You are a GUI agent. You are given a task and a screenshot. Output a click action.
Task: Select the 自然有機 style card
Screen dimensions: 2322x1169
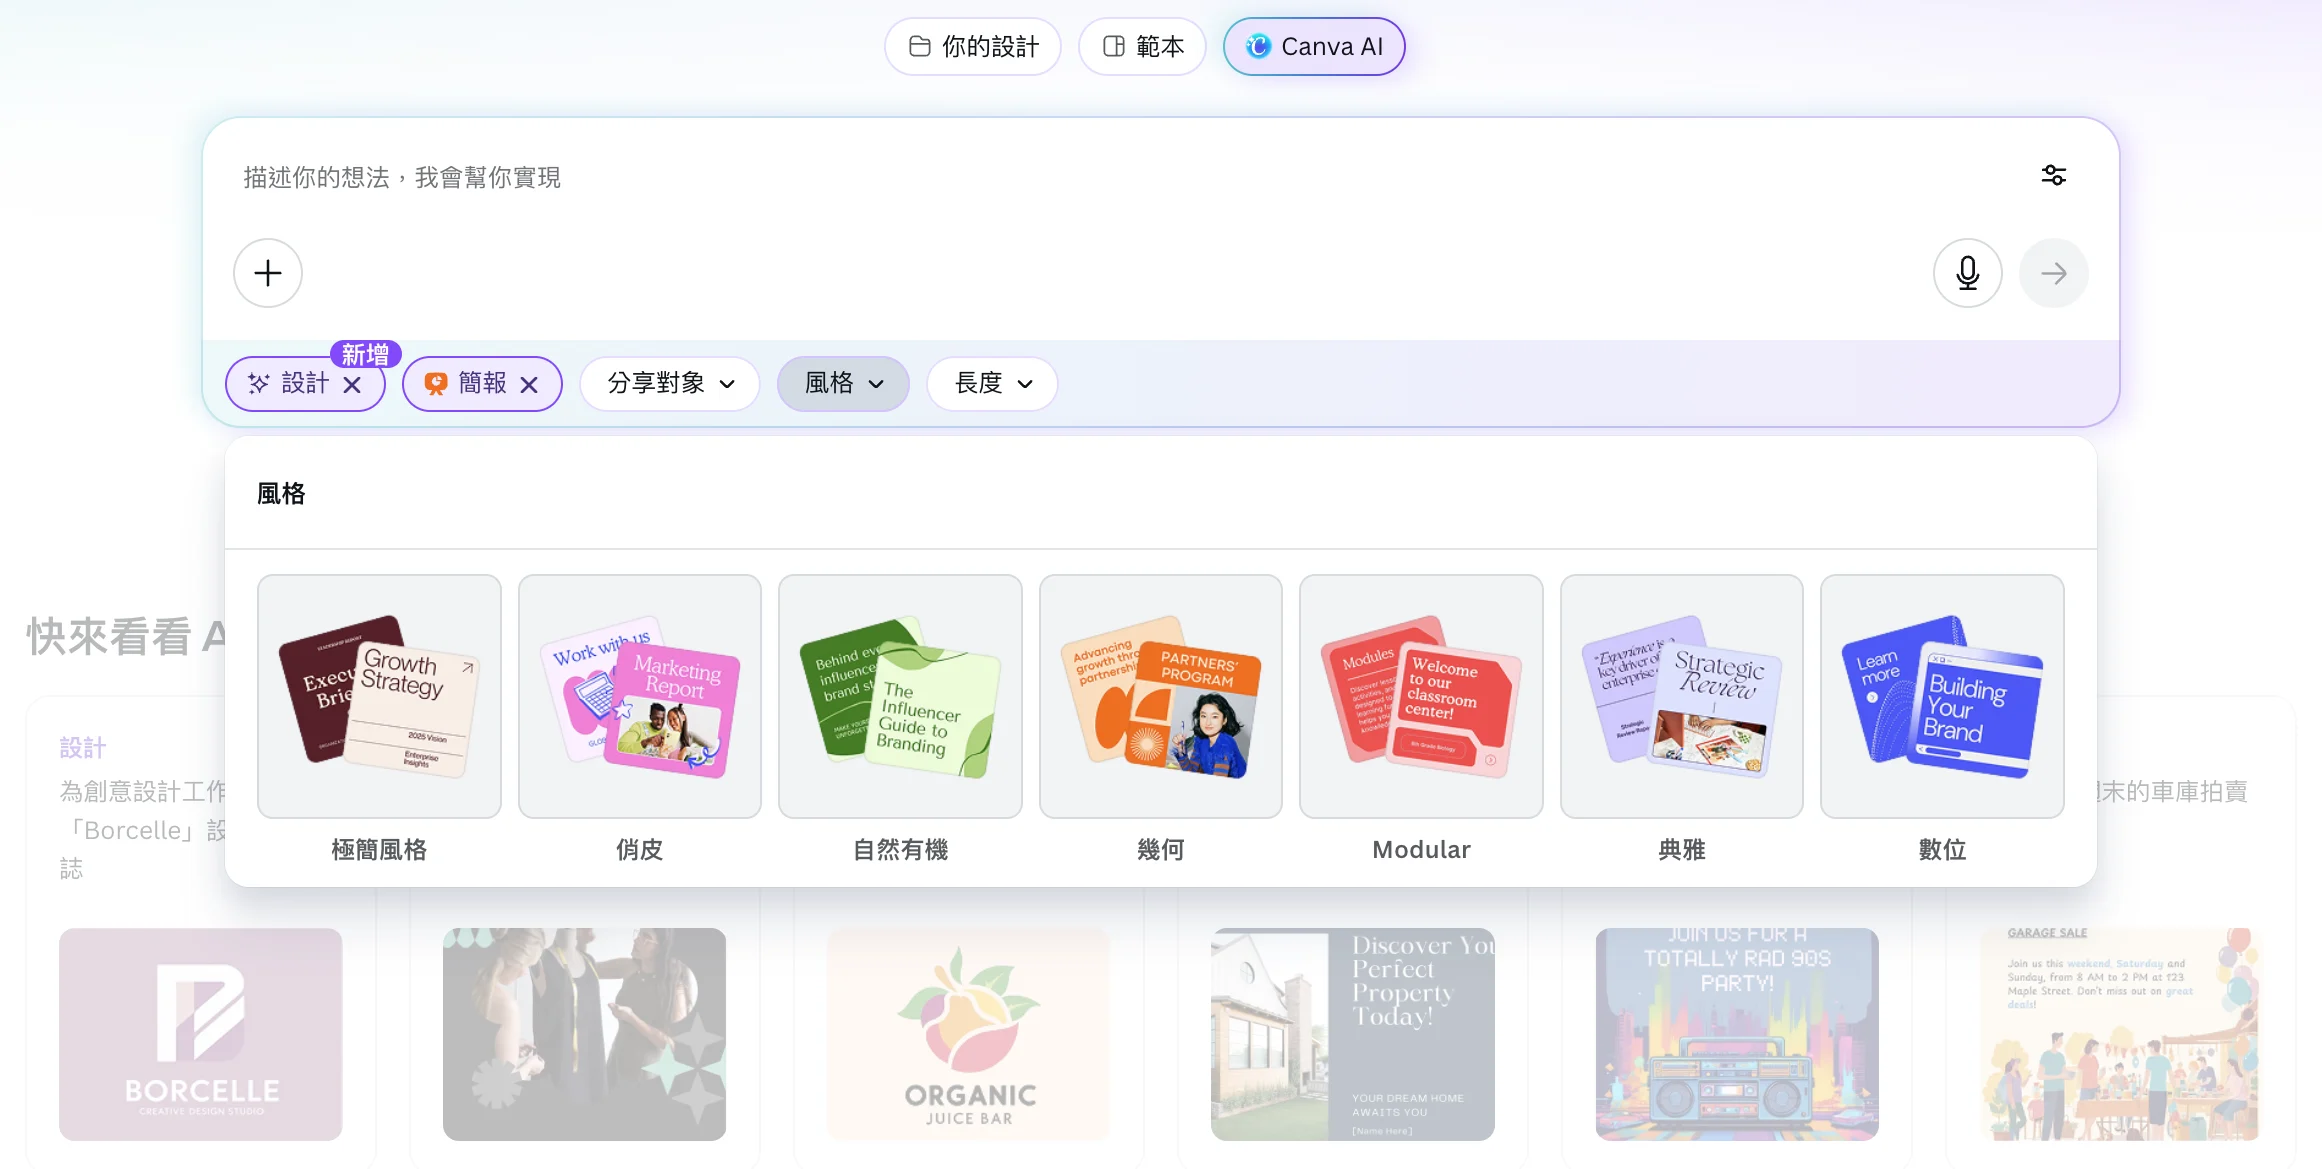pos(900,696)
